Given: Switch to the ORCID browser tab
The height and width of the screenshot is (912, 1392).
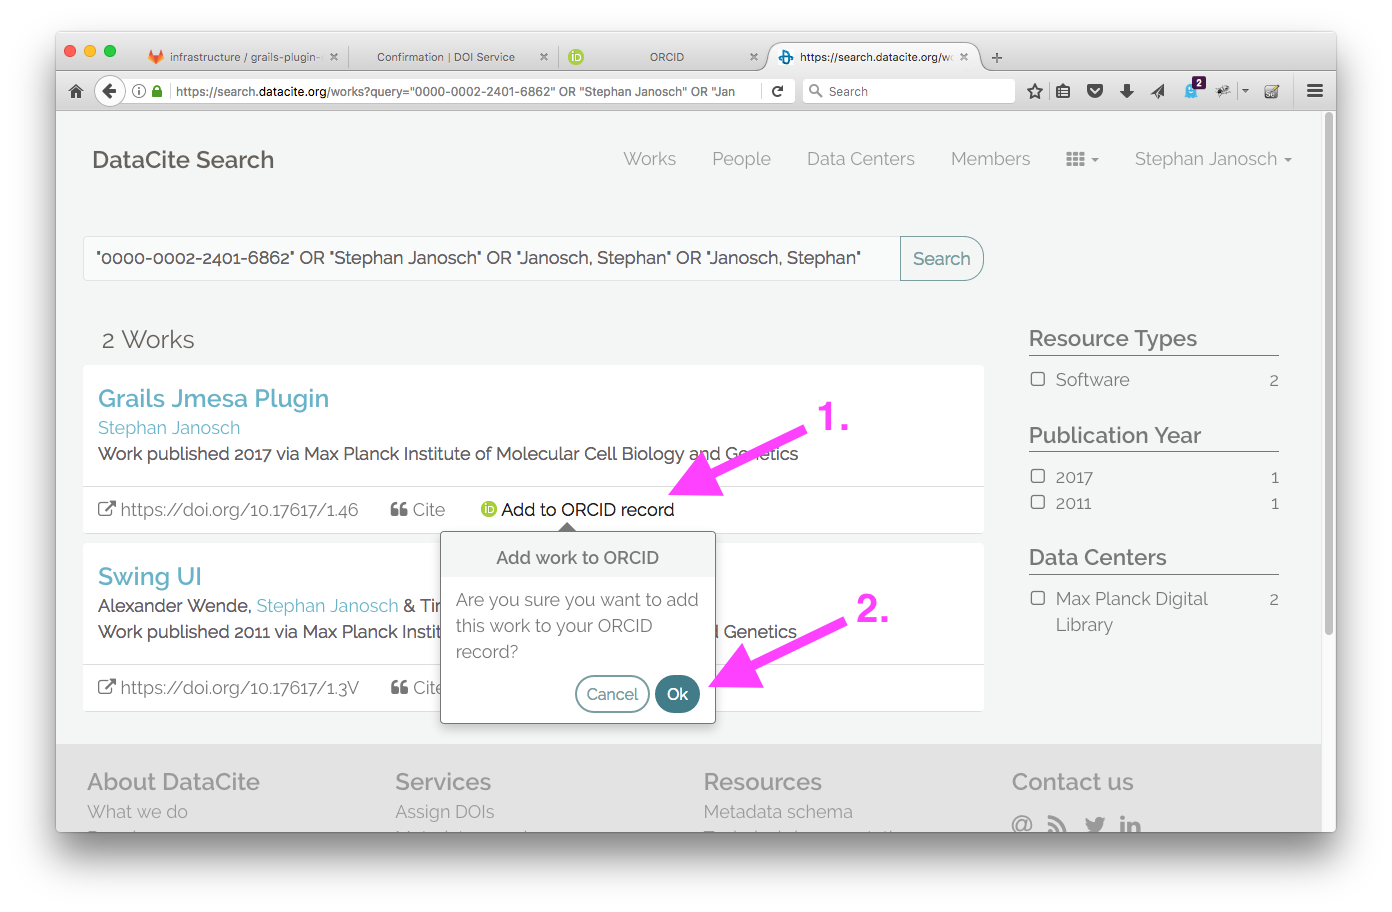Looking at the screenshot, I should pos(666,57).
